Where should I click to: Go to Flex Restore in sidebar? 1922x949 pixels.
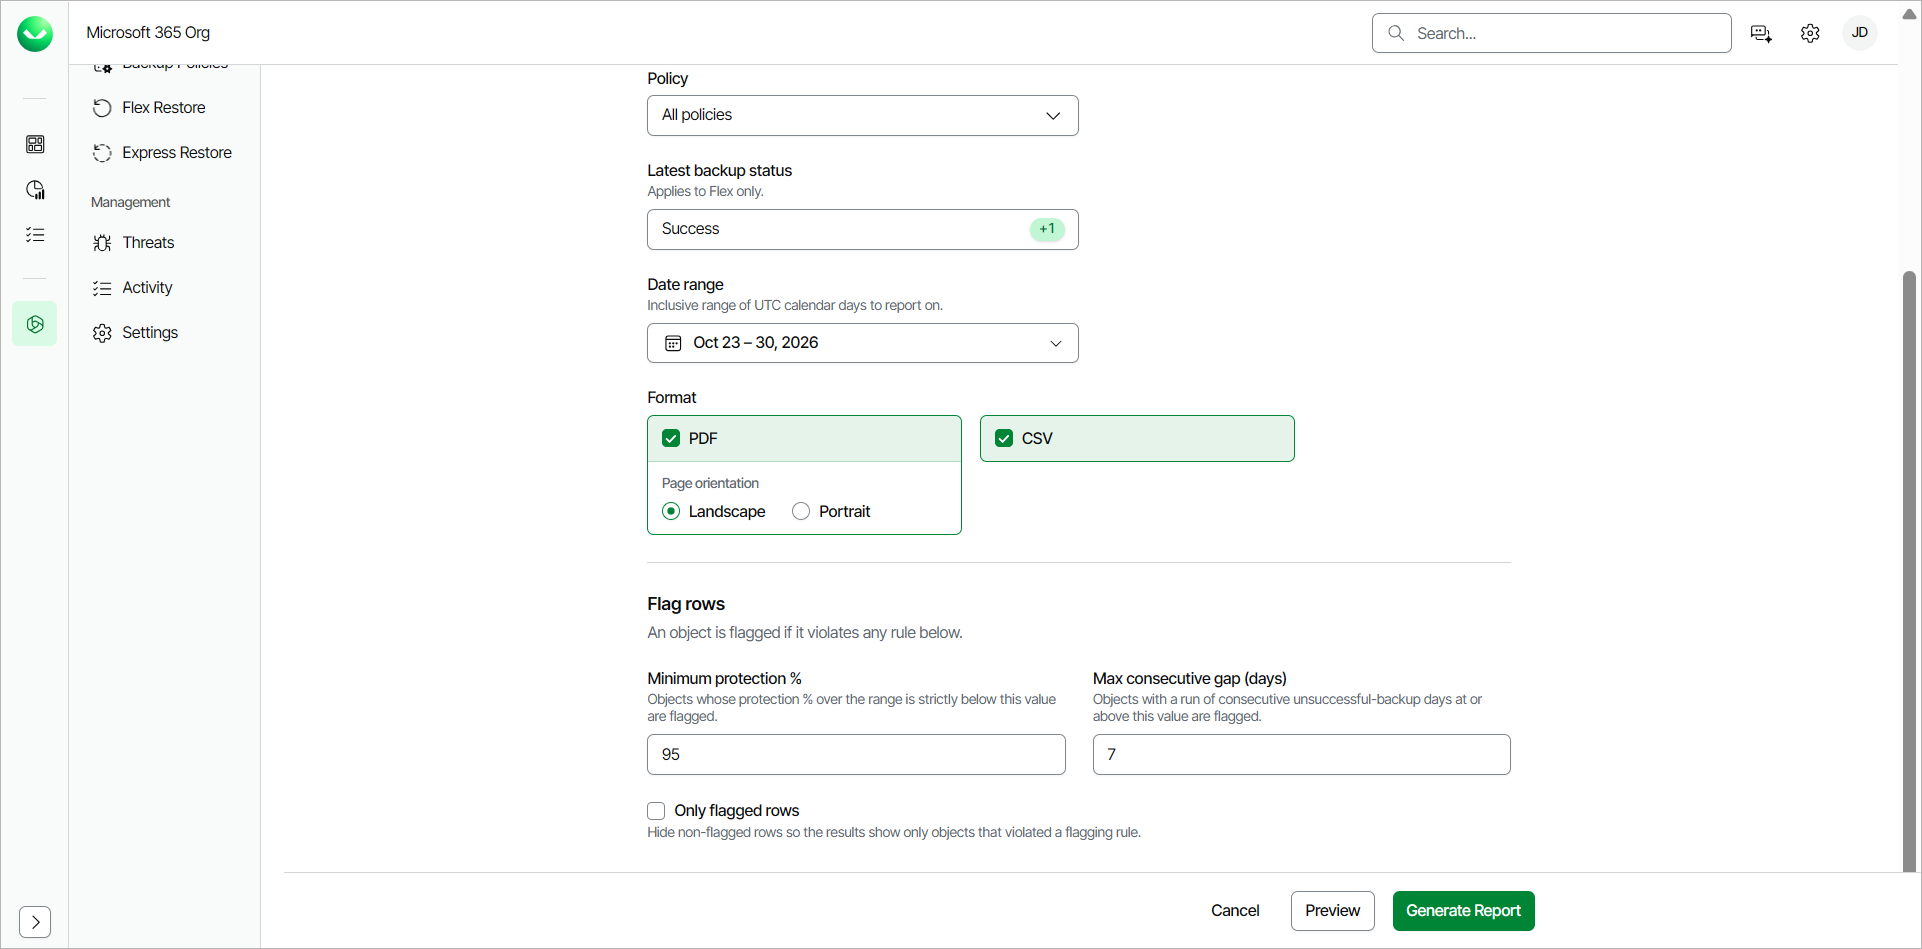[163, 107]
